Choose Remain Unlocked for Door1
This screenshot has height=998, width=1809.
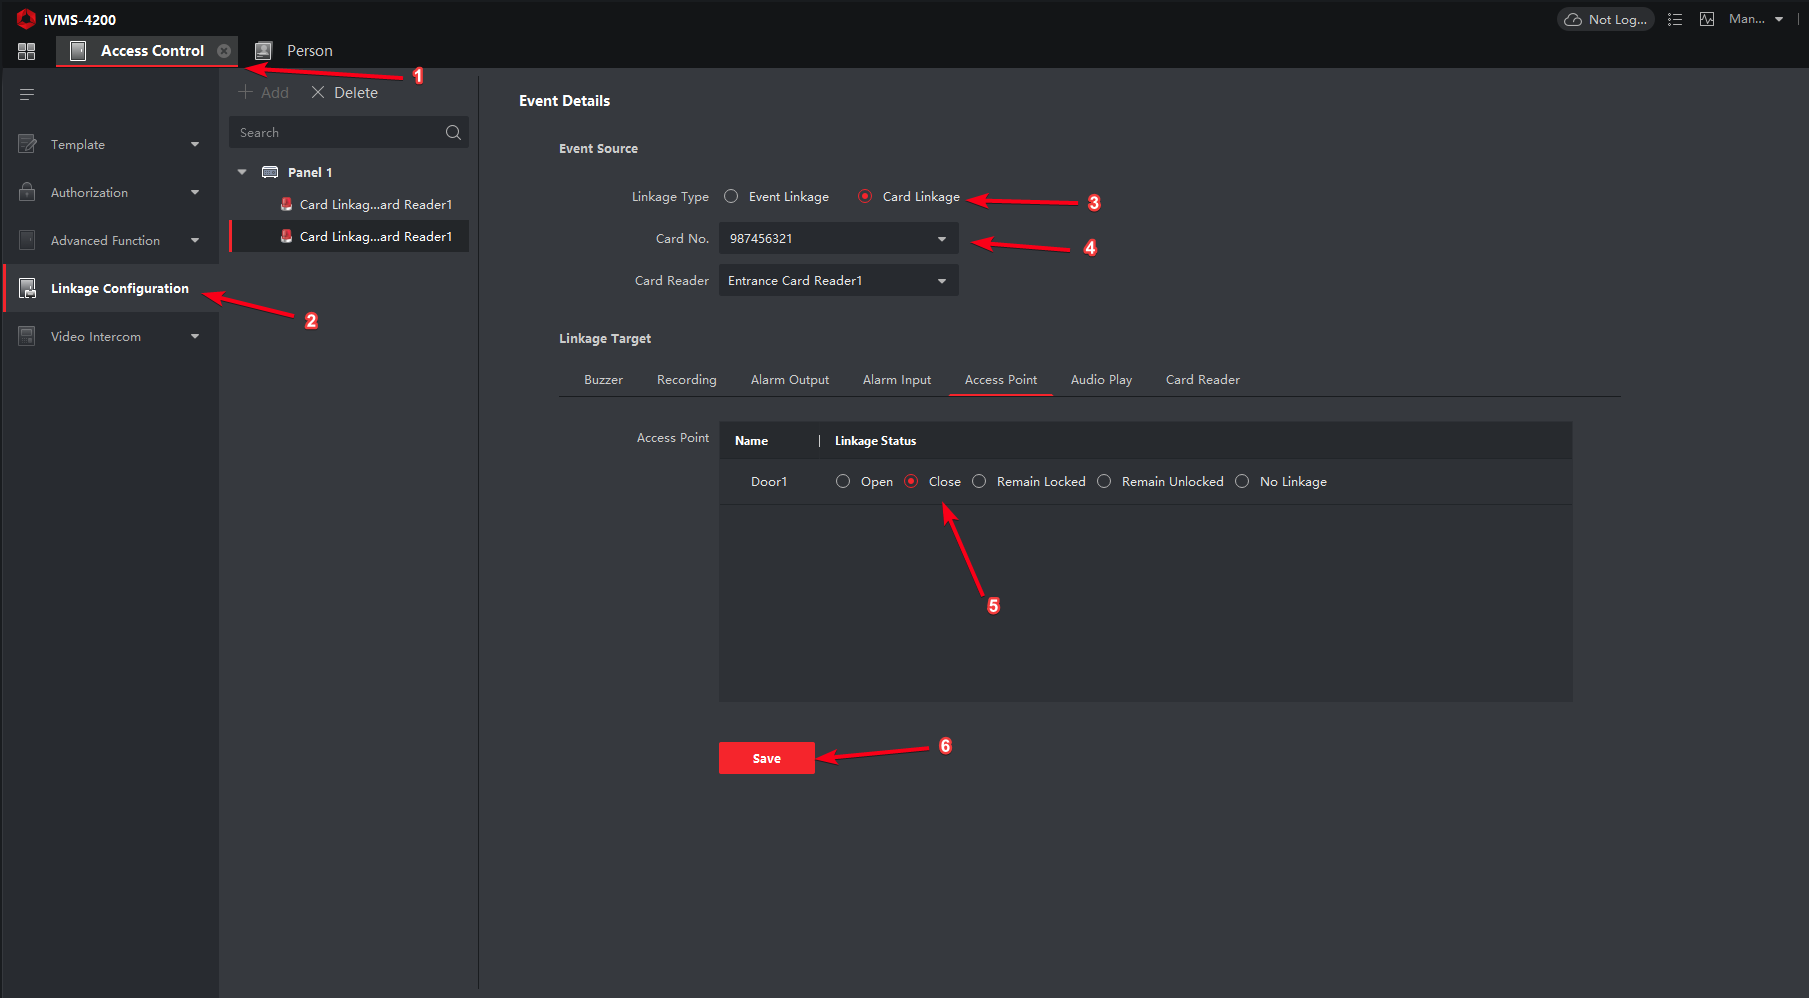[1104, 482]
